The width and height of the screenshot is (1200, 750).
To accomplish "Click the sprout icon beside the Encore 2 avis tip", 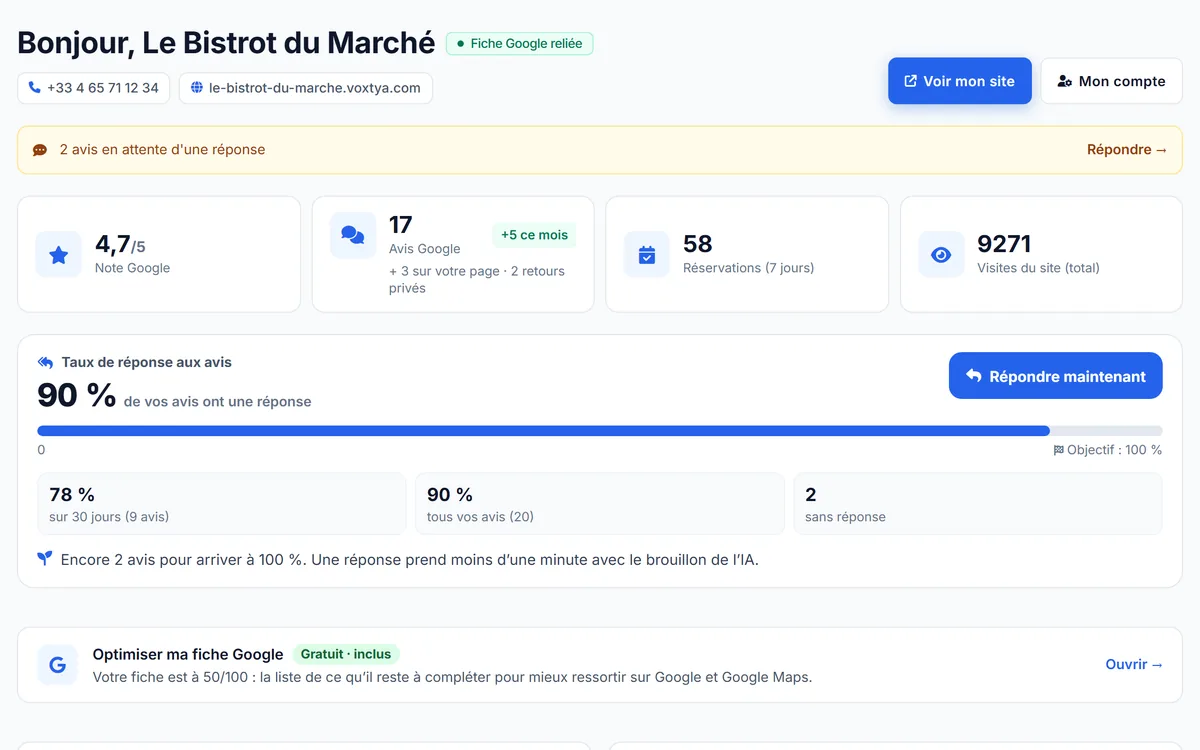I will point(45,559).
